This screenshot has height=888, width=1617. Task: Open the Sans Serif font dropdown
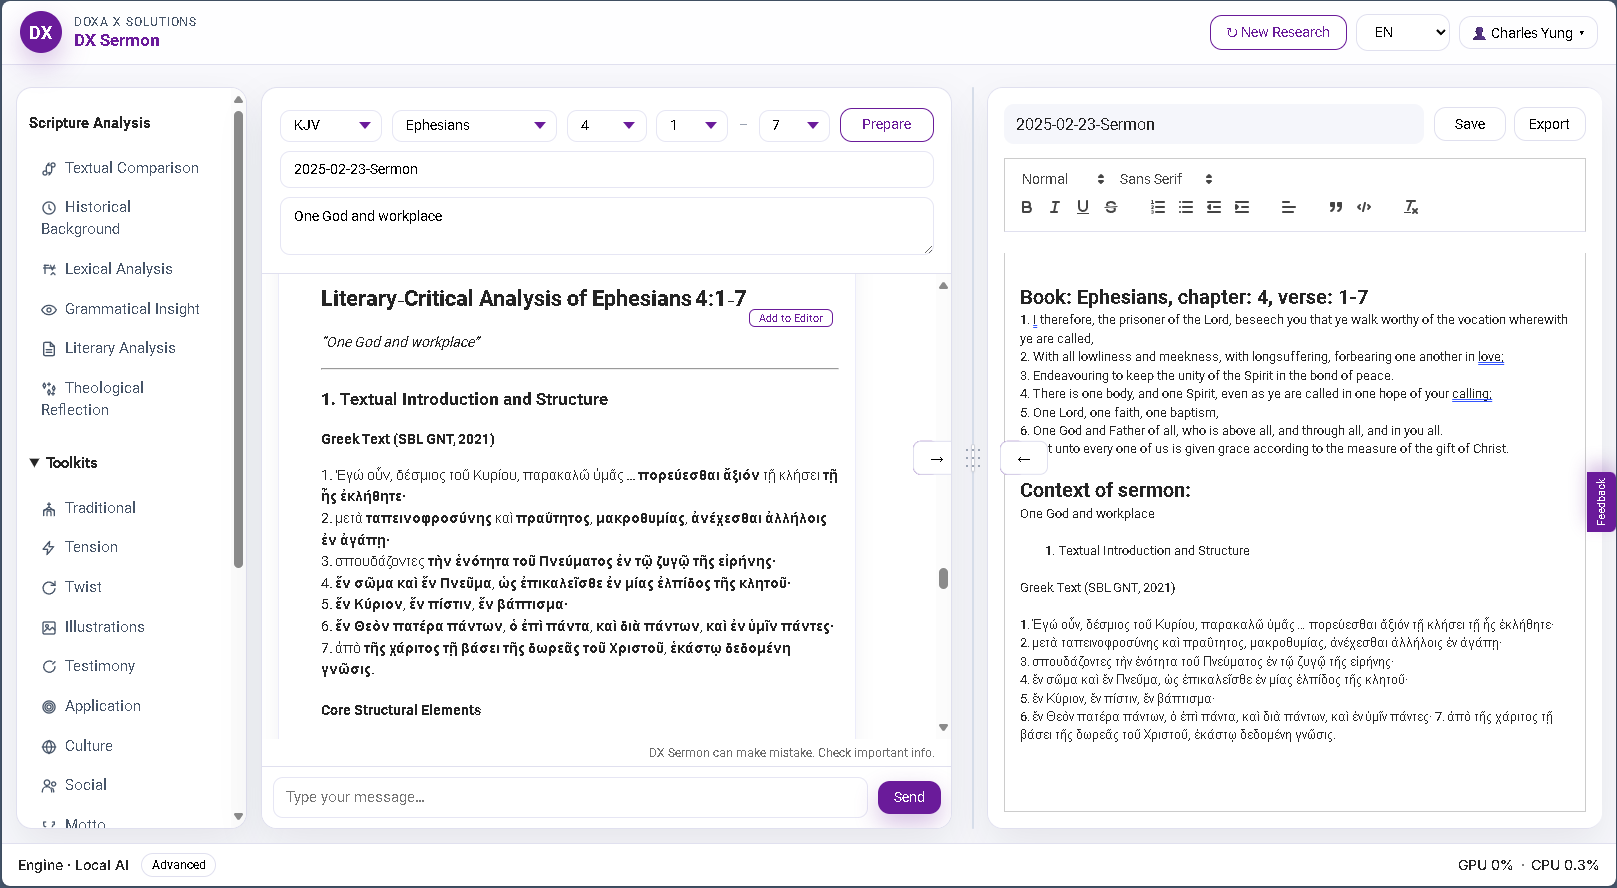pyautogui.click(x=1166, y=179)
